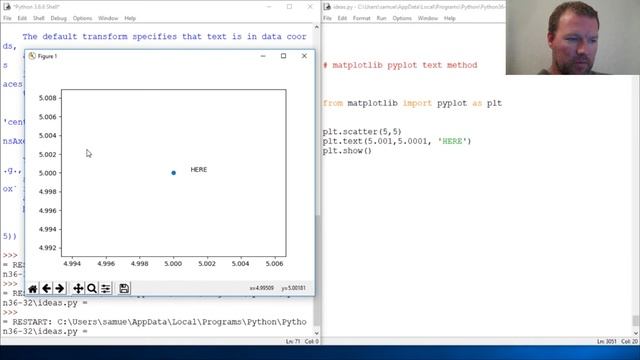
Task: Click y-axis tick label 4.992
Action: tap(47, 248)
